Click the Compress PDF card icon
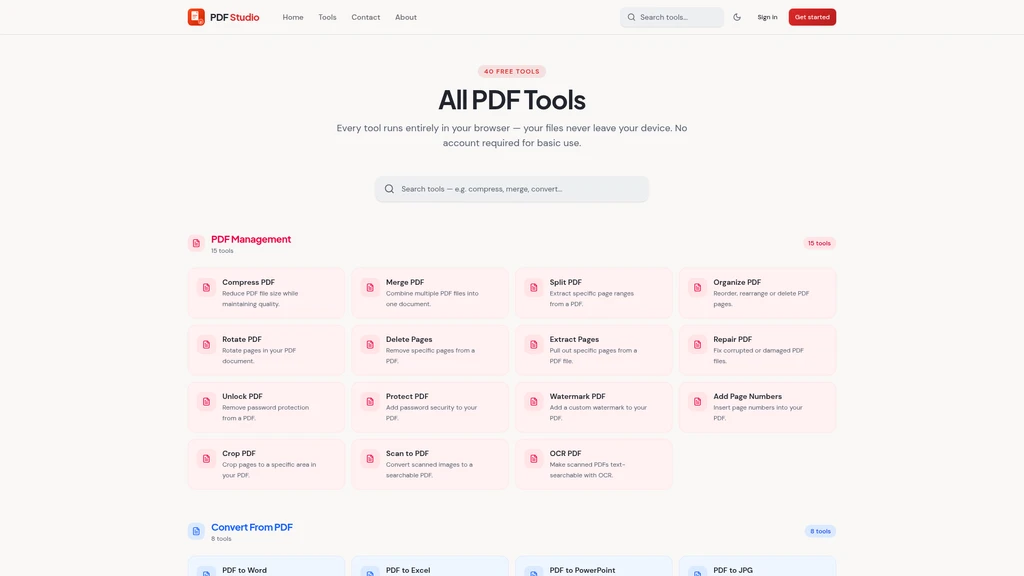This screenshot has width=1024, height=576. [206, 287]
